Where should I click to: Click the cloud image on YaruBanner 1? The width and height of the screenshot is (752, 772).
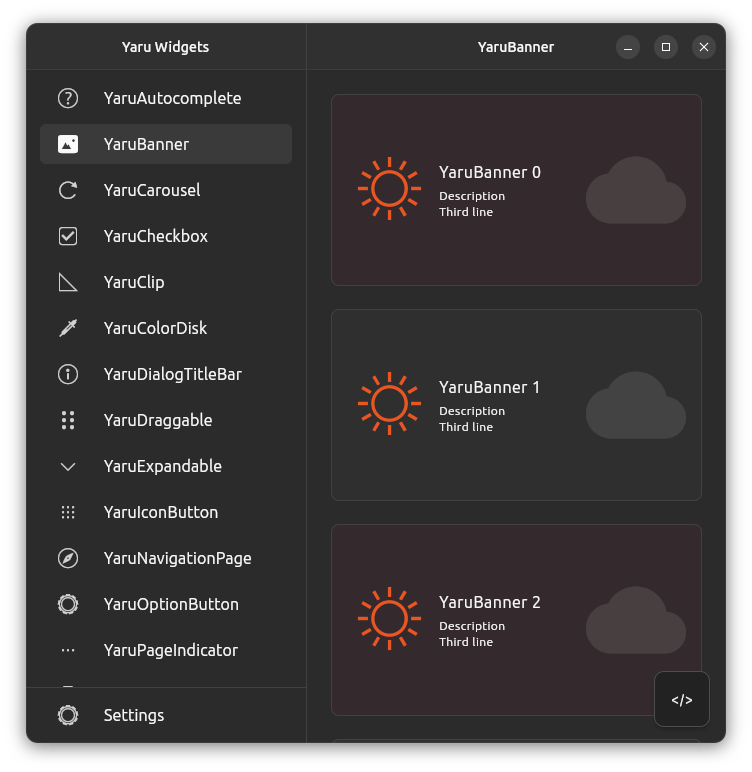click(636, 405)
